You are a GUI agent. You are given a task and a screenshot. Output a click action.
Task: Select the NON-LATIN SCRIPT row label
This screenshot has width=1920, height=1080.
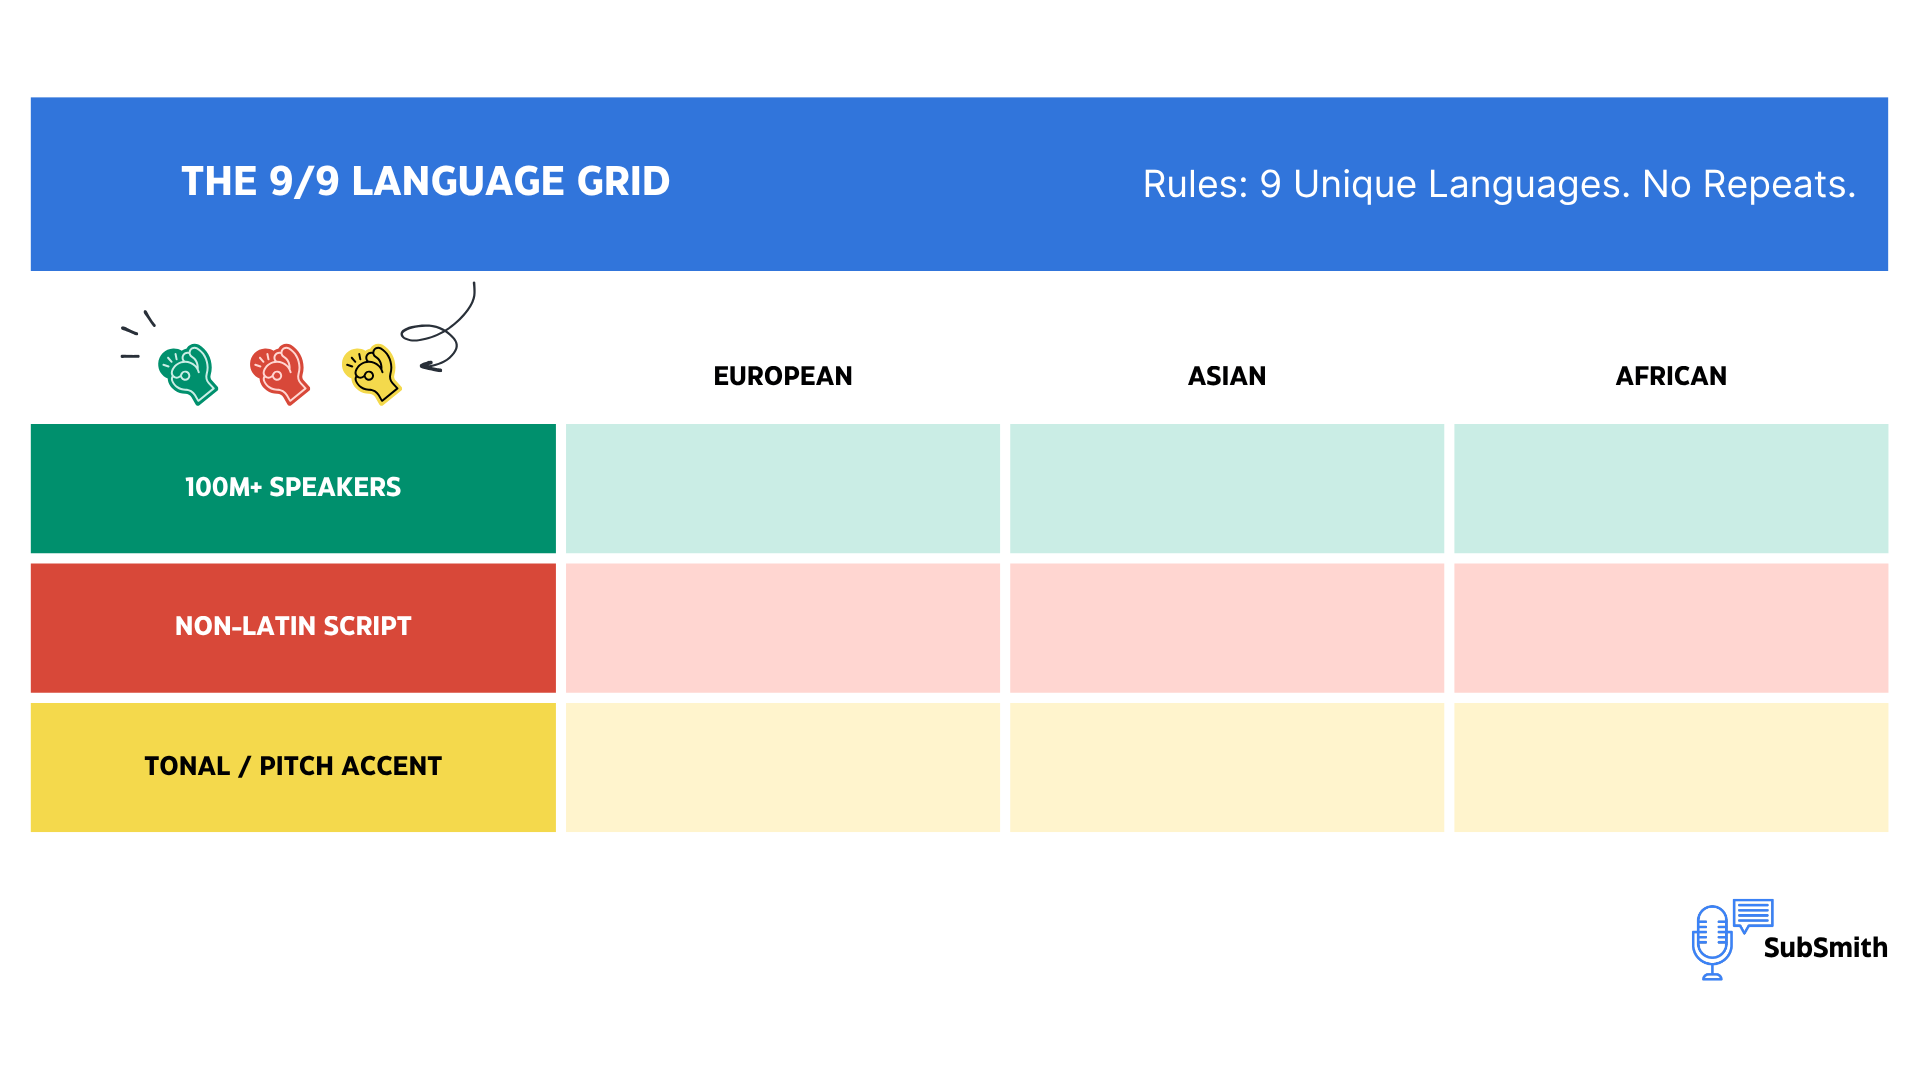[x=293, y=627]
